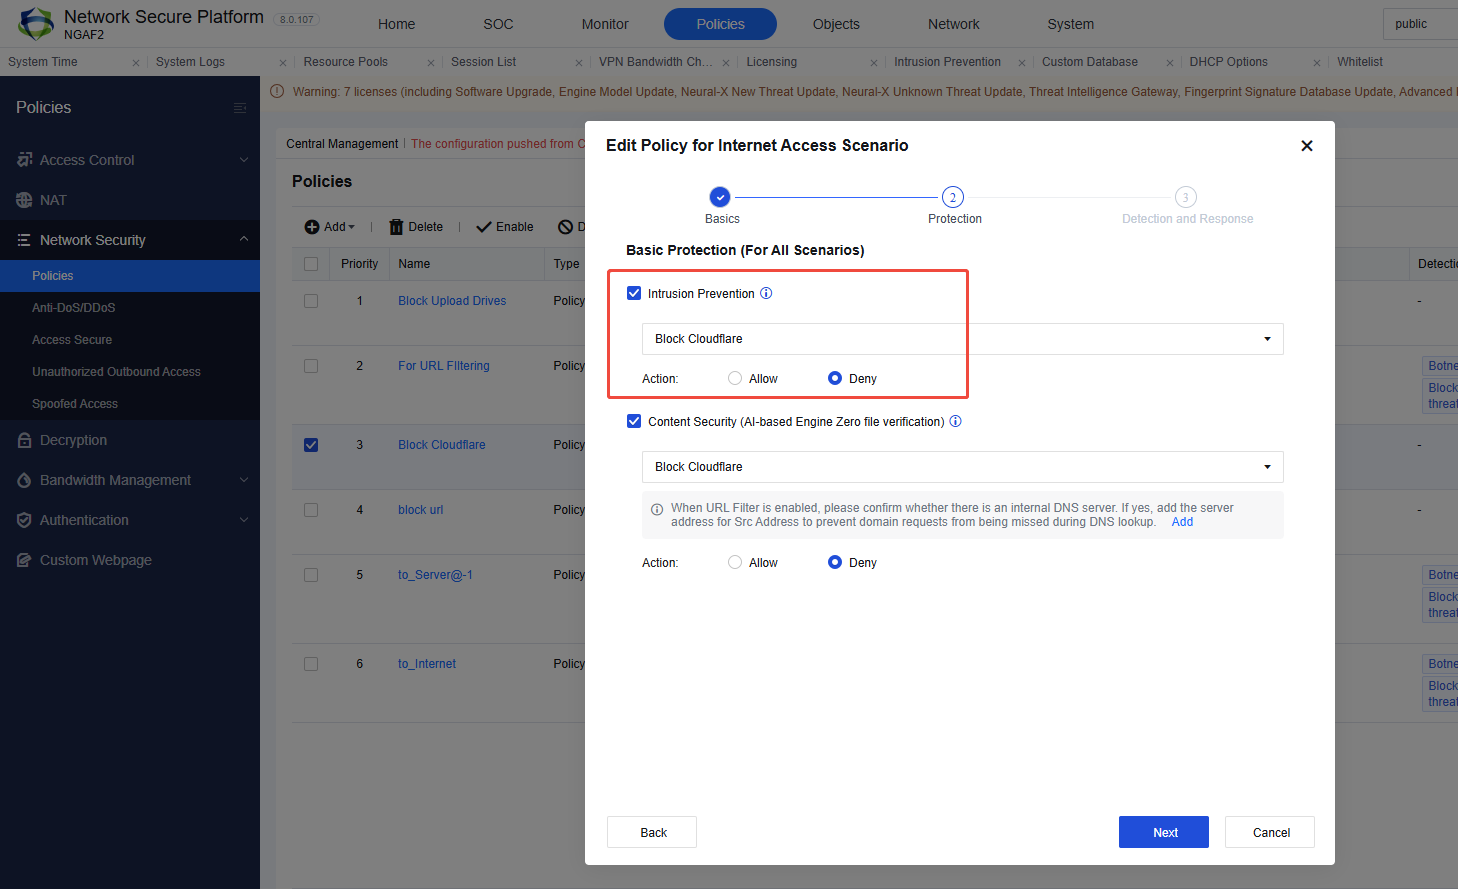
Task: Close the System Time tab
Action: click(136, 63)
